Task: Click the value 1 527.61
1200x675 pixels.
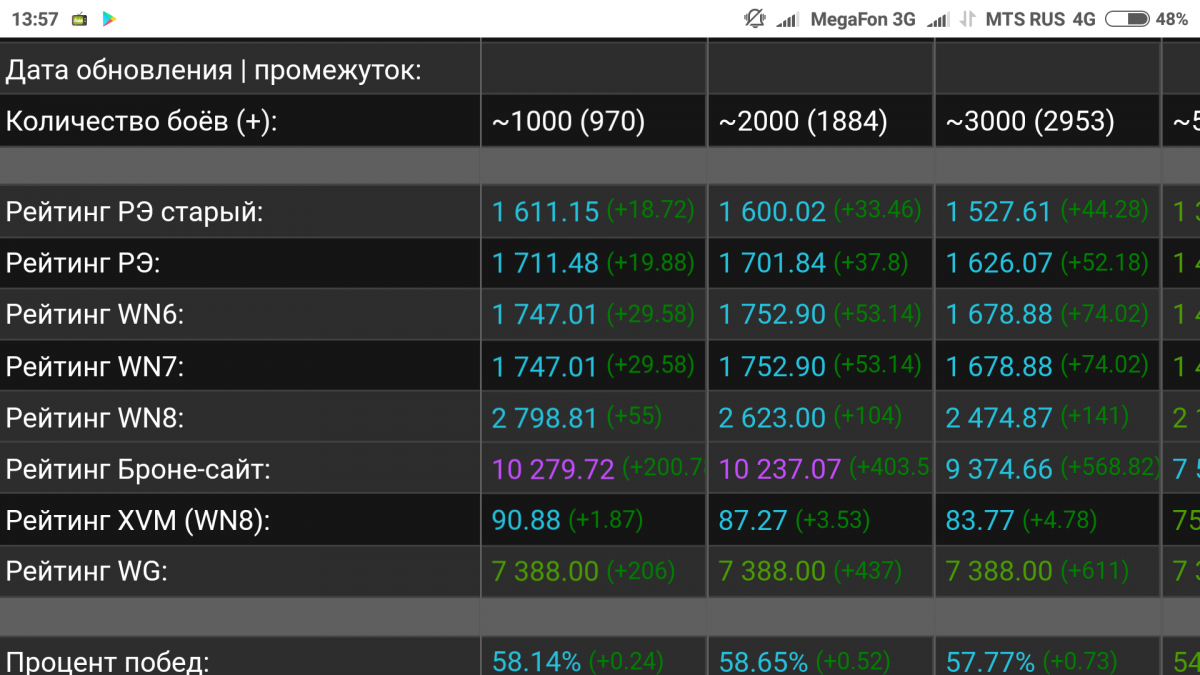Action: click(999, 212)
